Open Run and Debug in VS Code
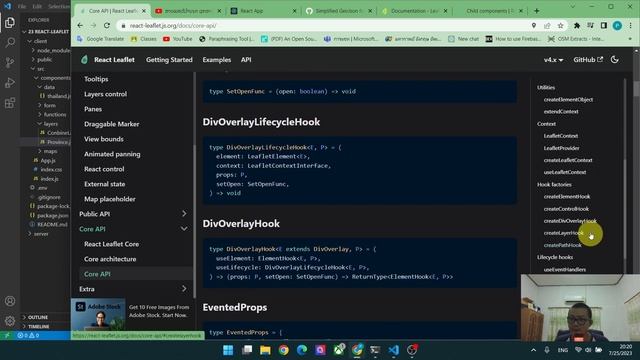640x360 pixels. coord(10,82)
